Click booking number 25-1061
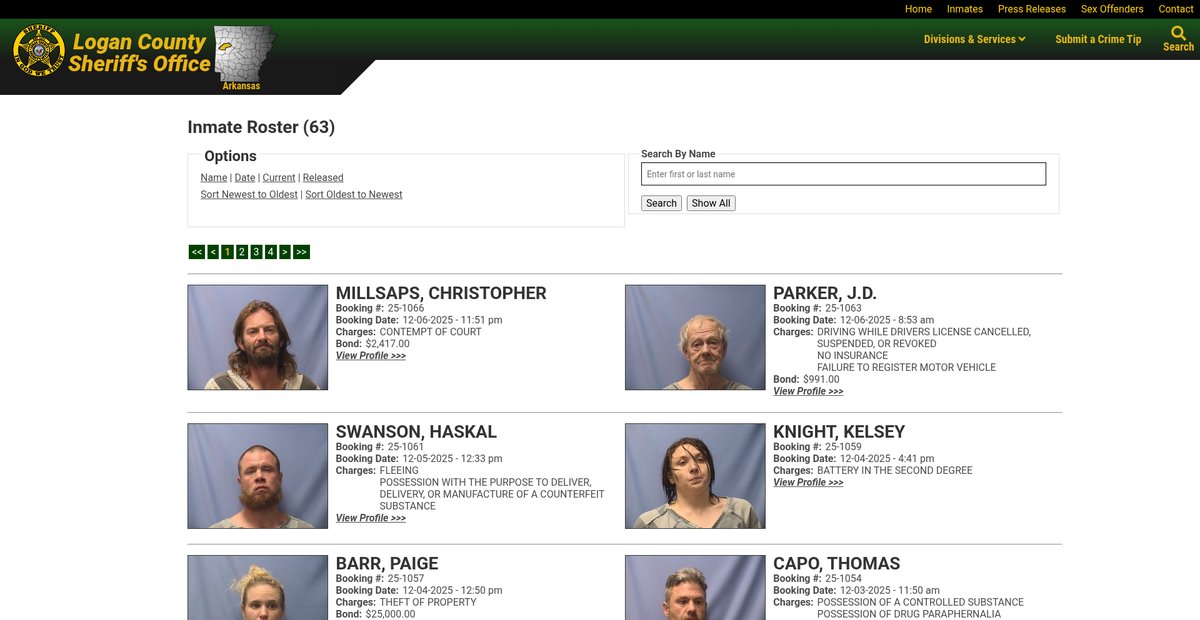This screenshot has height=620, width=1200. tap(406, 447)
